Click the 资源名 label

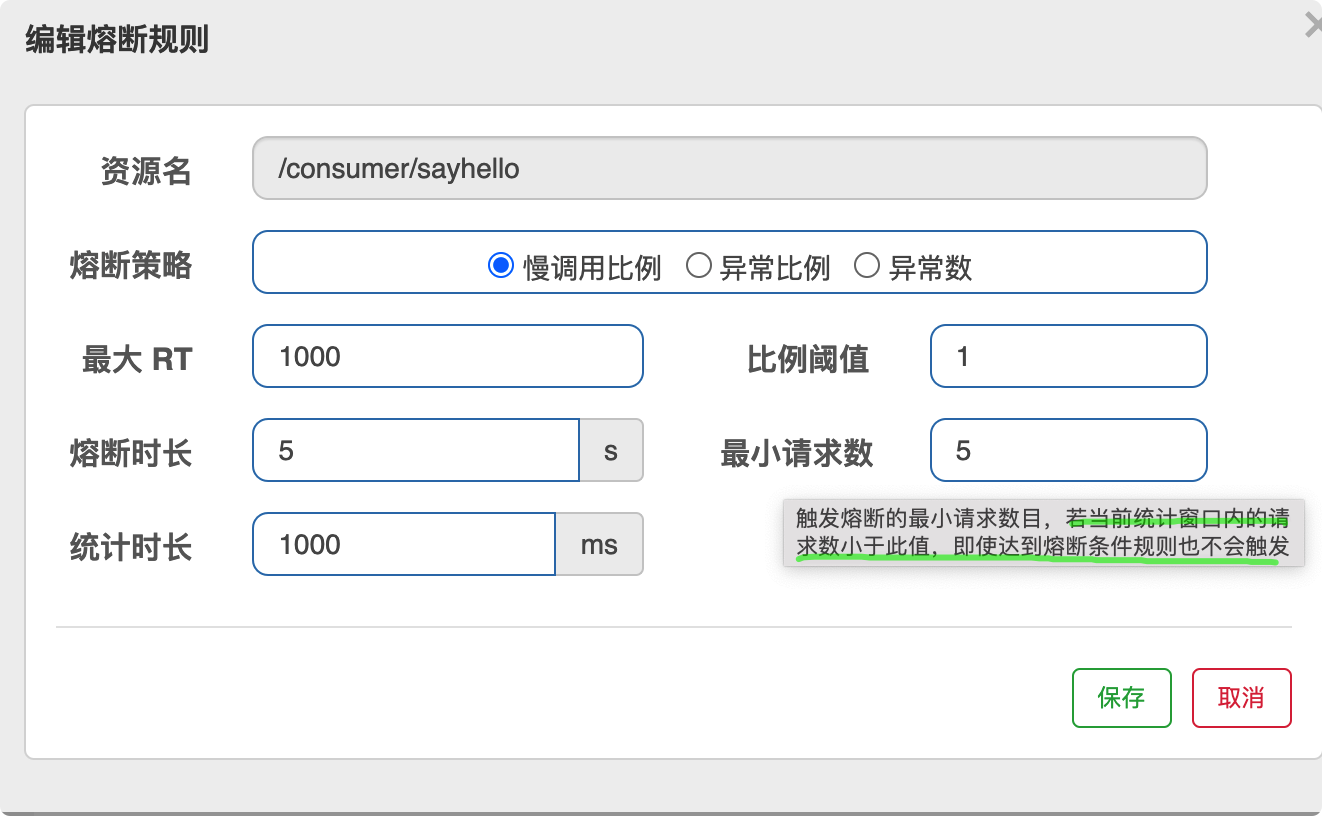point(146,172)
